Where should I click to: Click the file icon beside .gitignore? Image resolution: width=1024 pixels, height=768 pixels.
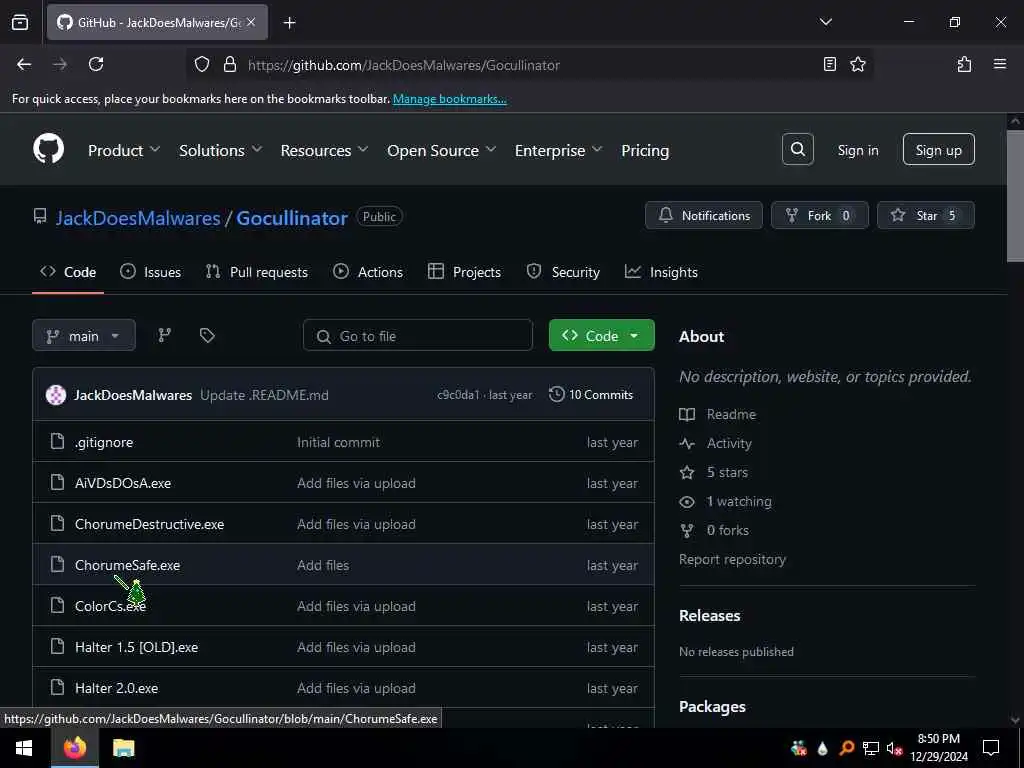(57, 441)
